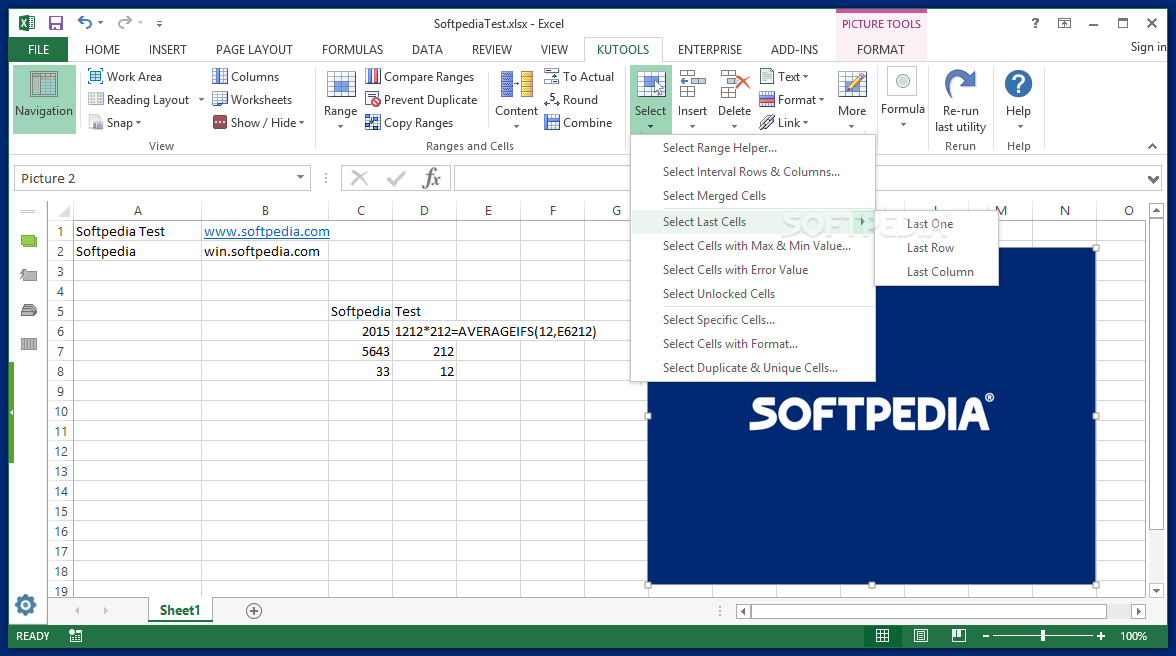Open the Link tools dropdown
Image resolution: width=1176 pixels, height=656 pixels.
[784, 123]
